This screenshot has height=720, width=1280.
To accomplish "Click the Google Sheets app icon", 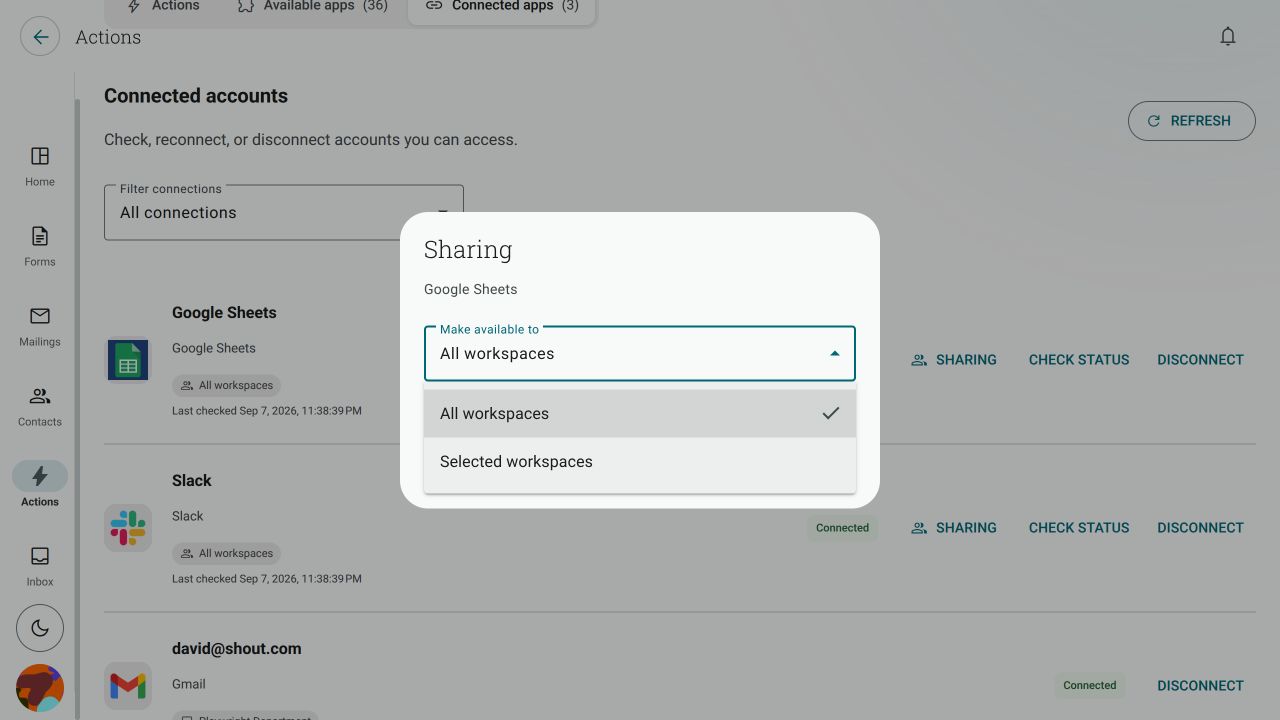I will [128, 359].
